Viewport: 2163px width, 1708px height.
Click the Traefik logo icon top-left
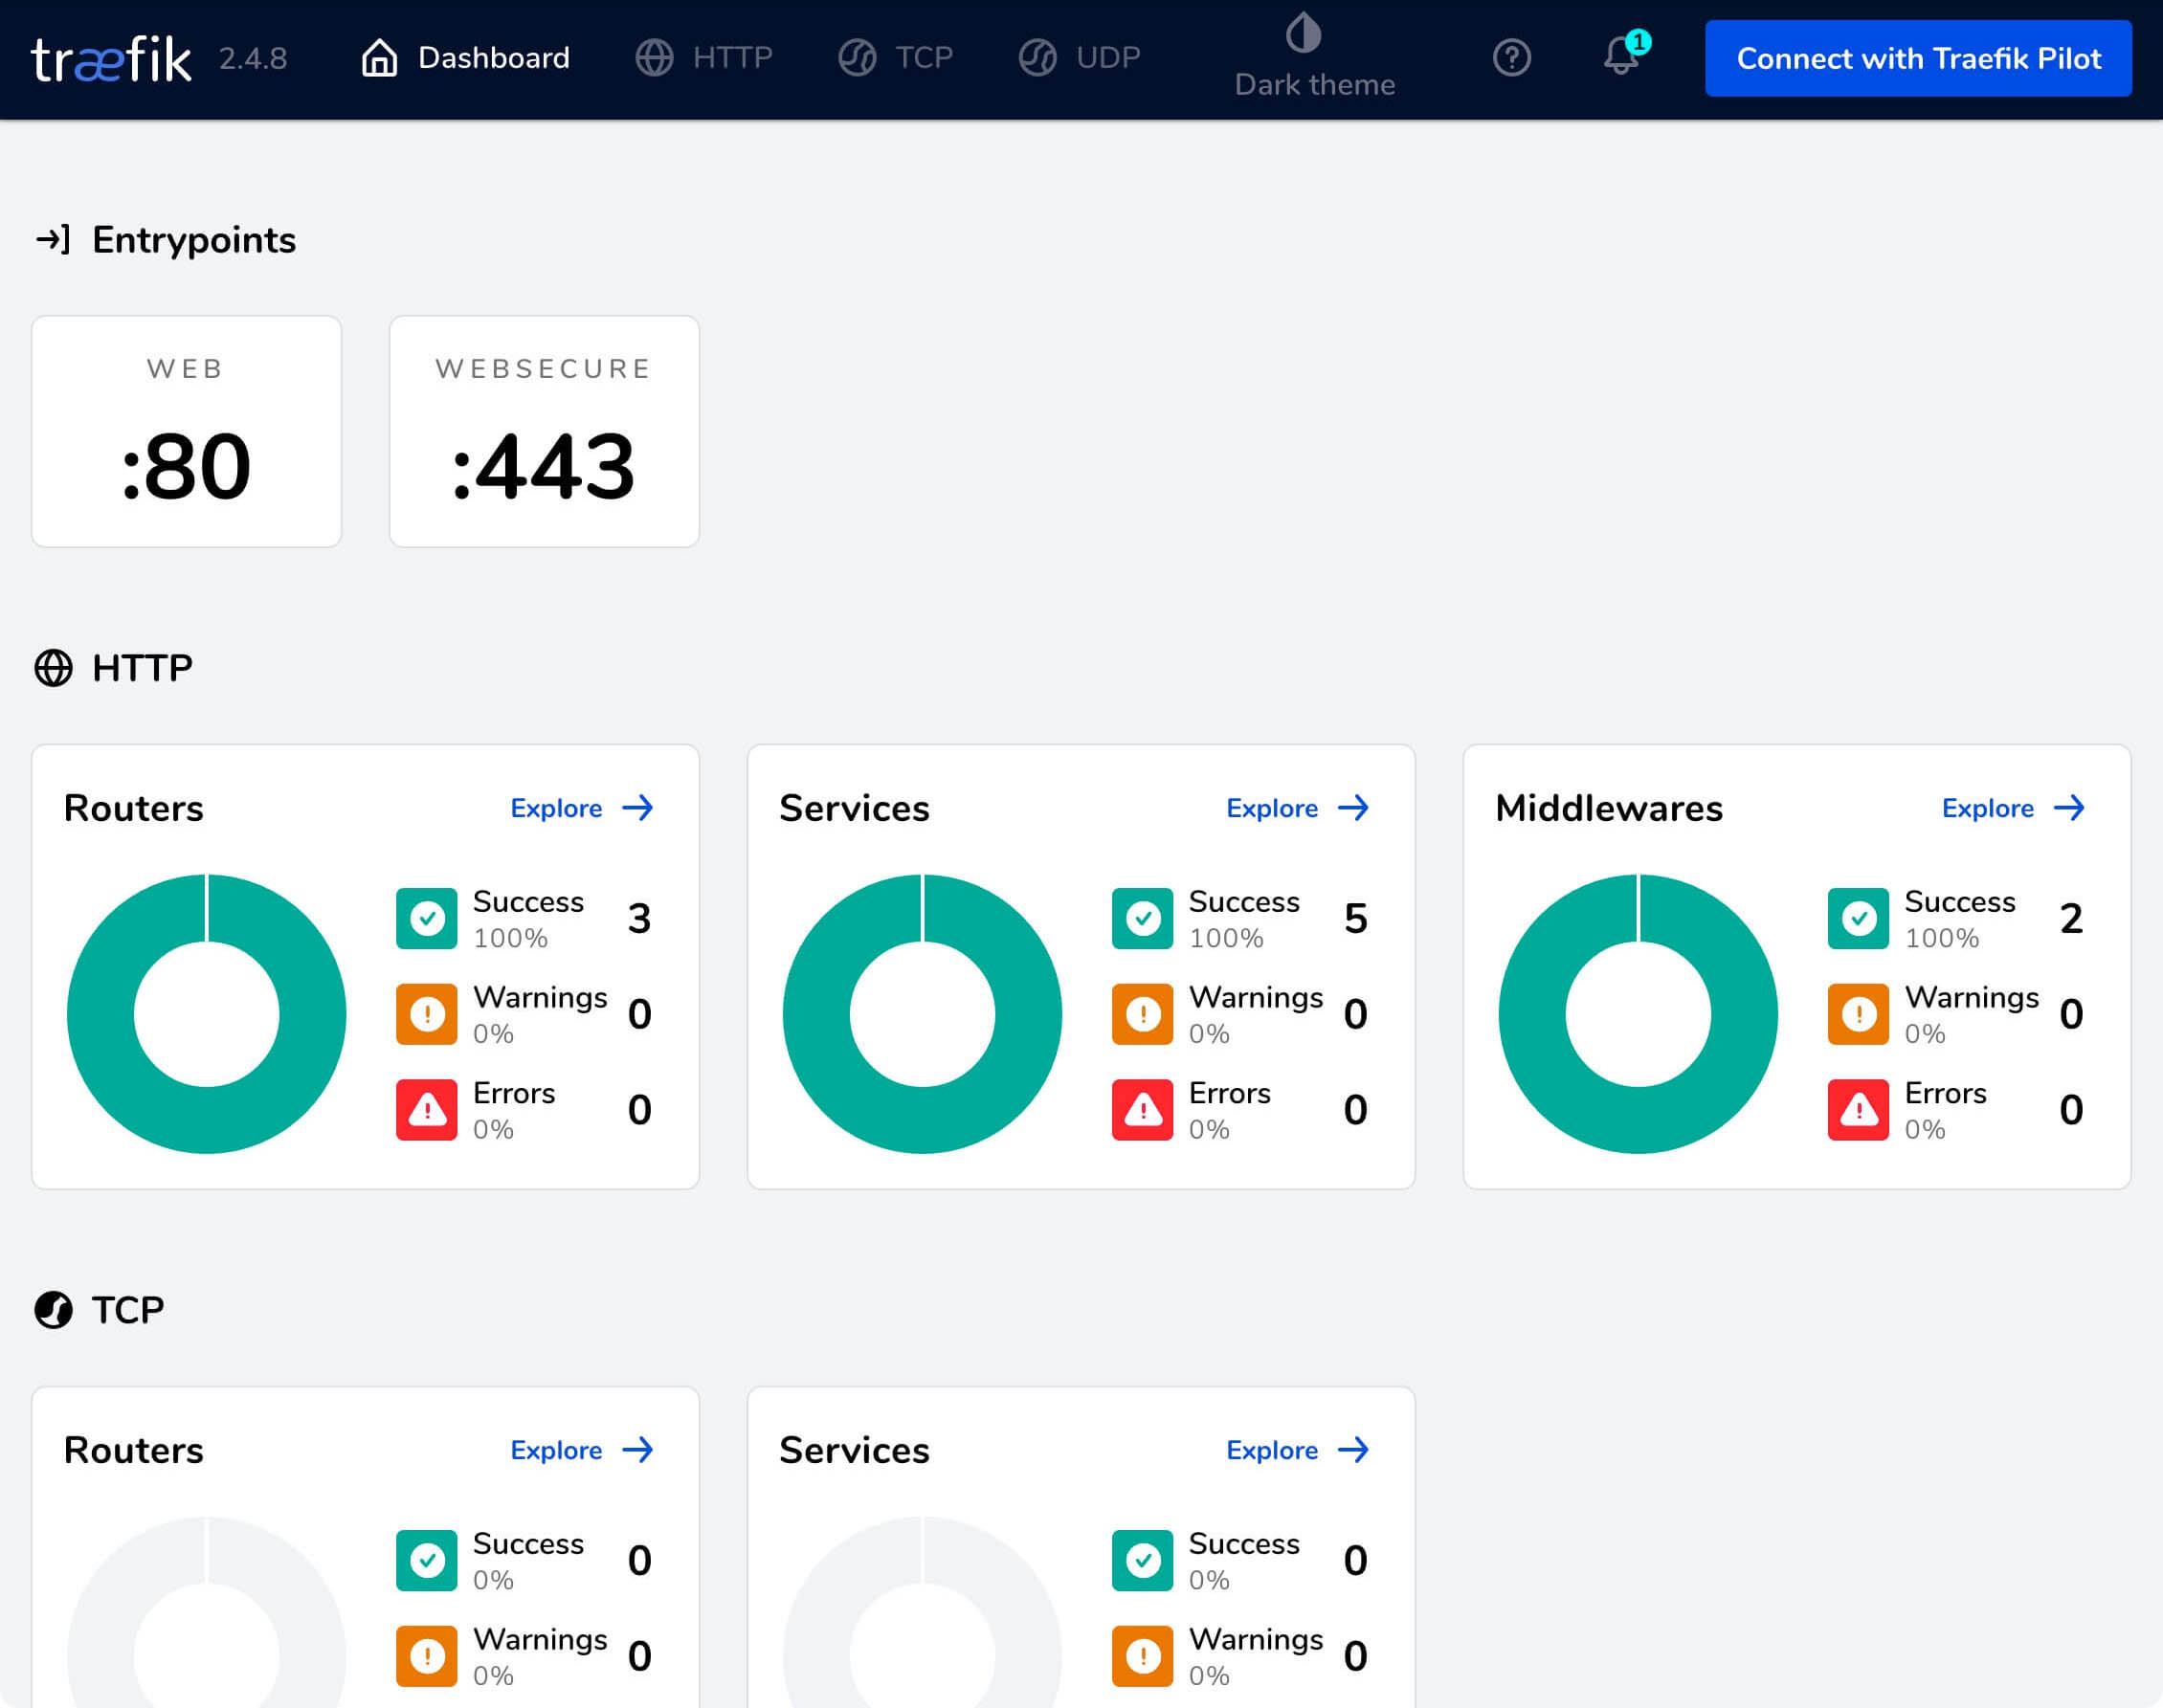111,58
